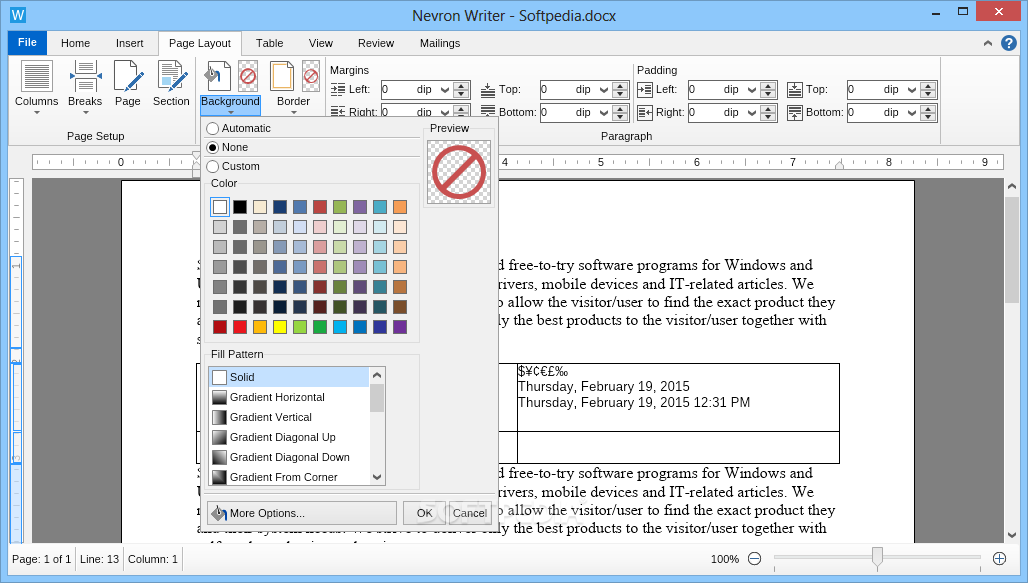Click the no-background red circle icon

(x=248, y=76)
